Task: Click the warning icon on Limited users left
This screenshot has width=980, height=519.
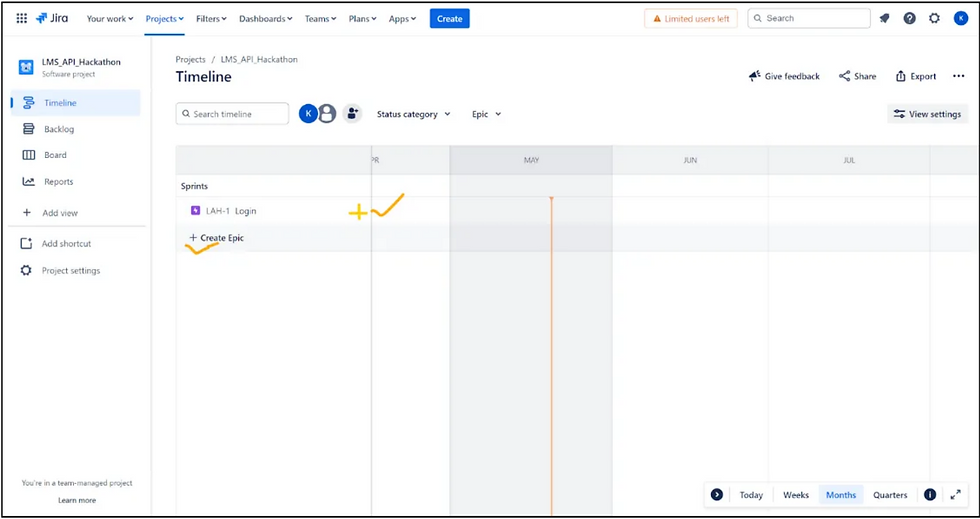Action: point(657,19)
